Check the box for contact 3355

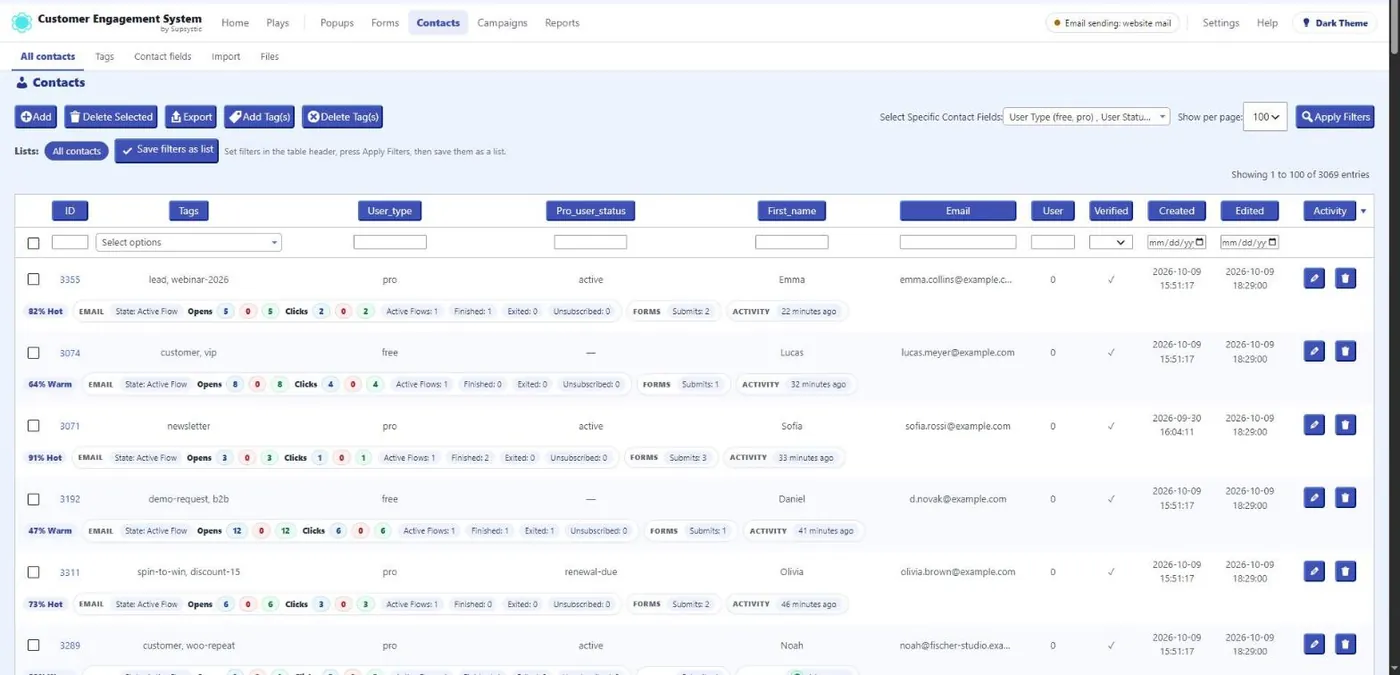coord(33,279)
